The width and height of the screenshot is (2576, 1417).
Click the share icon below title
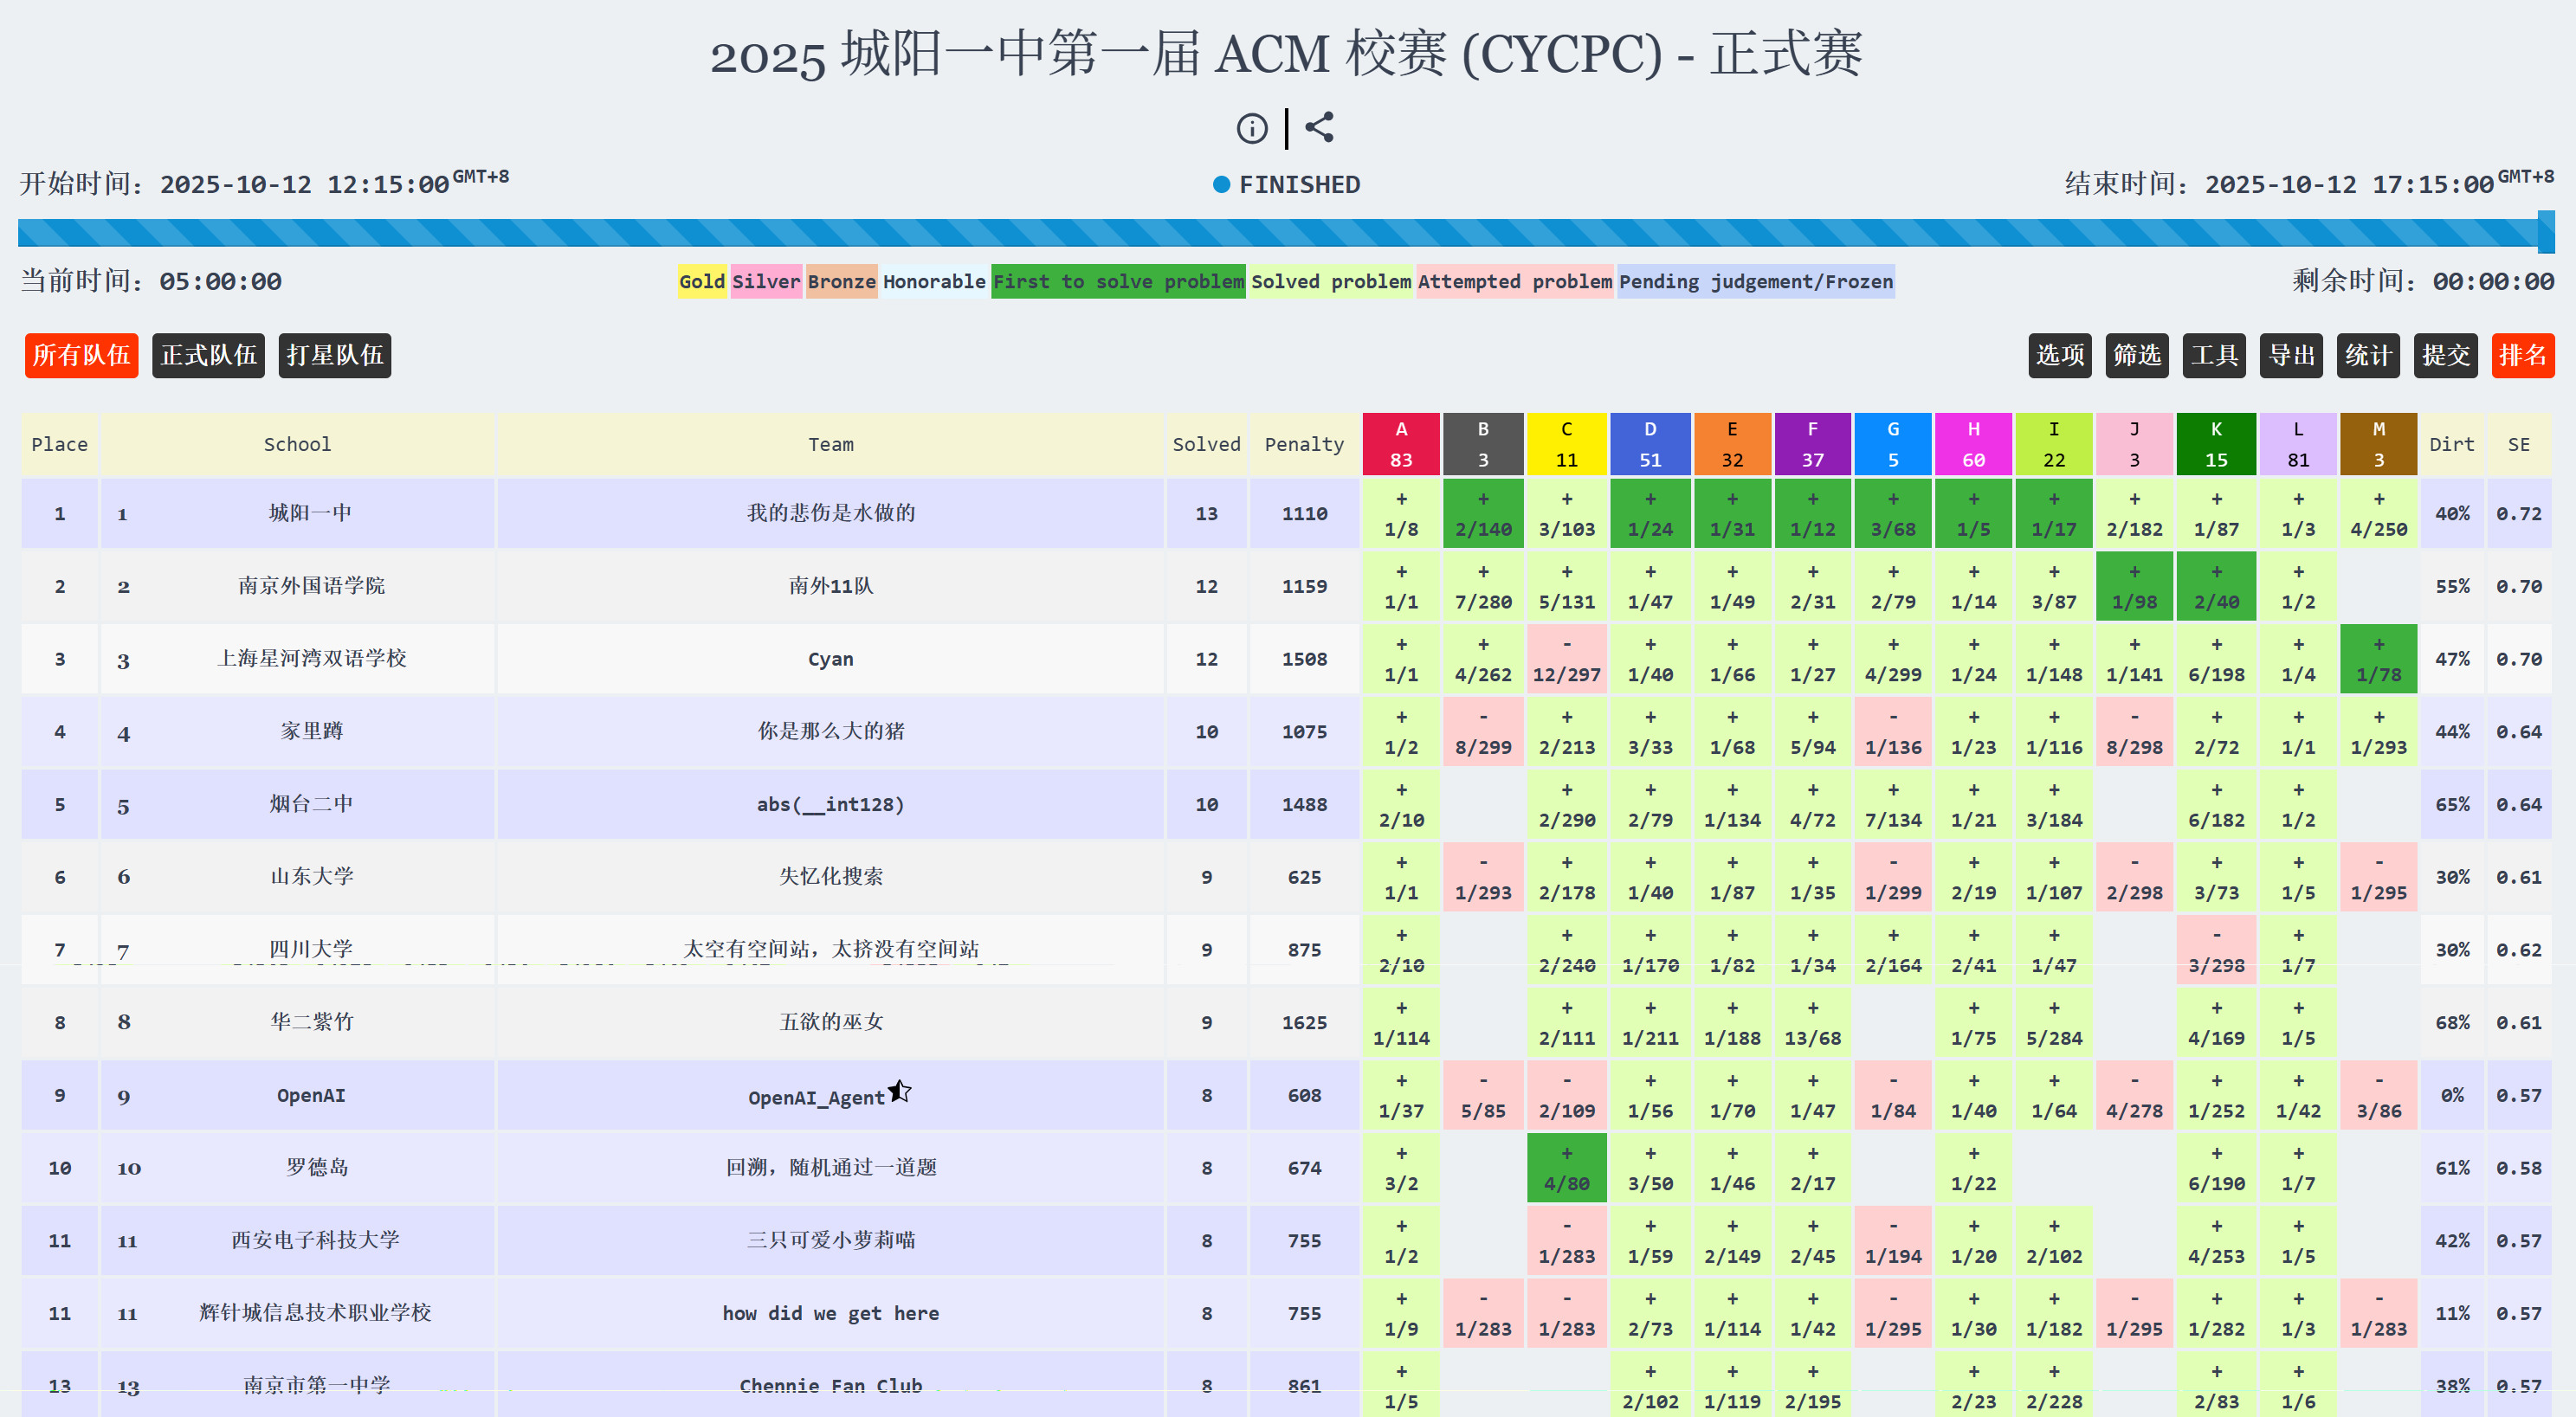point(1320,127)
